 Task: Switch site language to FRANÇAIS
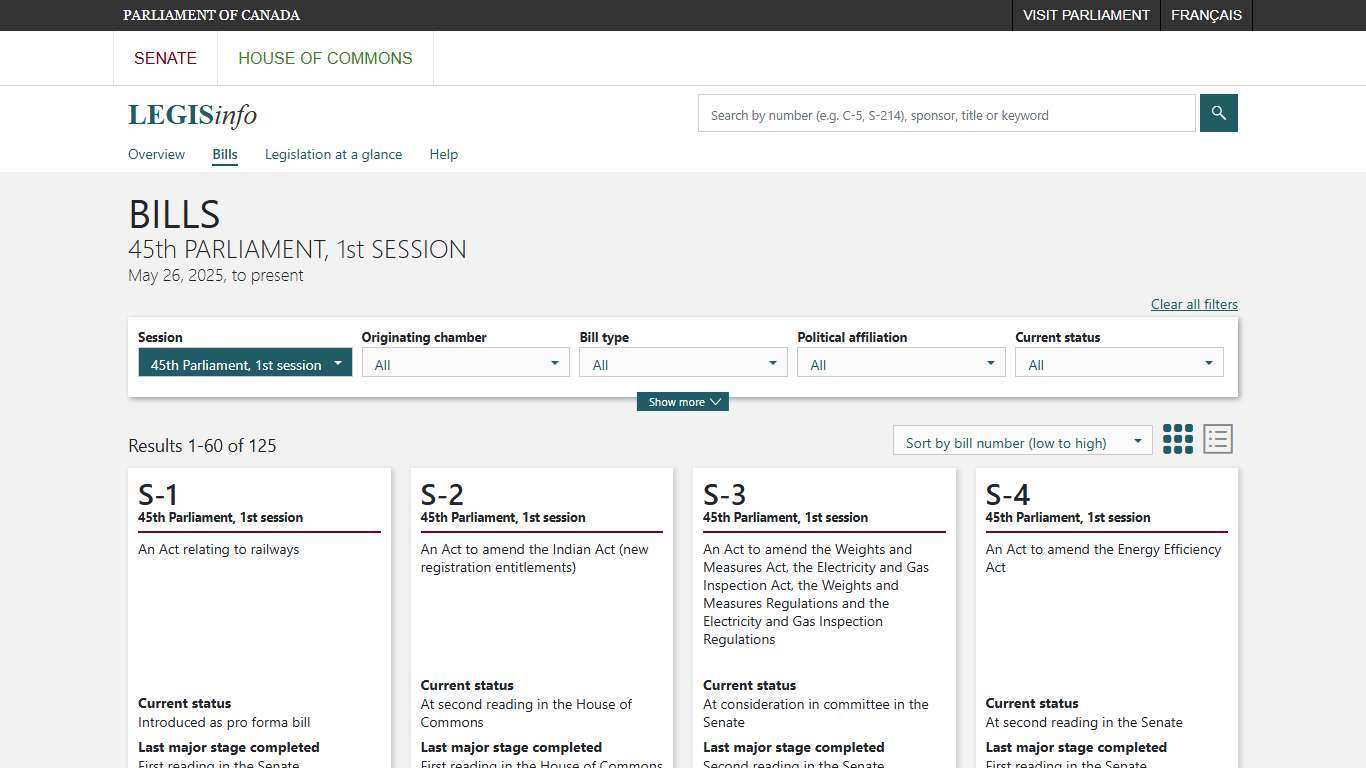(1206, 15)
